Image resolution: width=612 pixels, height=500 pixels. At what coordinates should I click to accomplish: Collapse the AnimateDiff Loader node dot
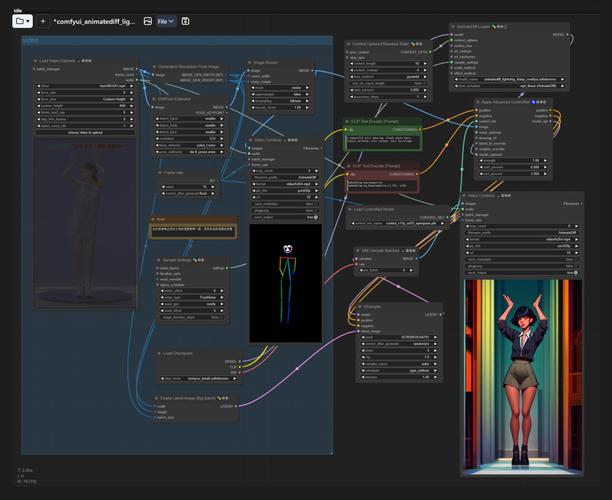(453, 27)
